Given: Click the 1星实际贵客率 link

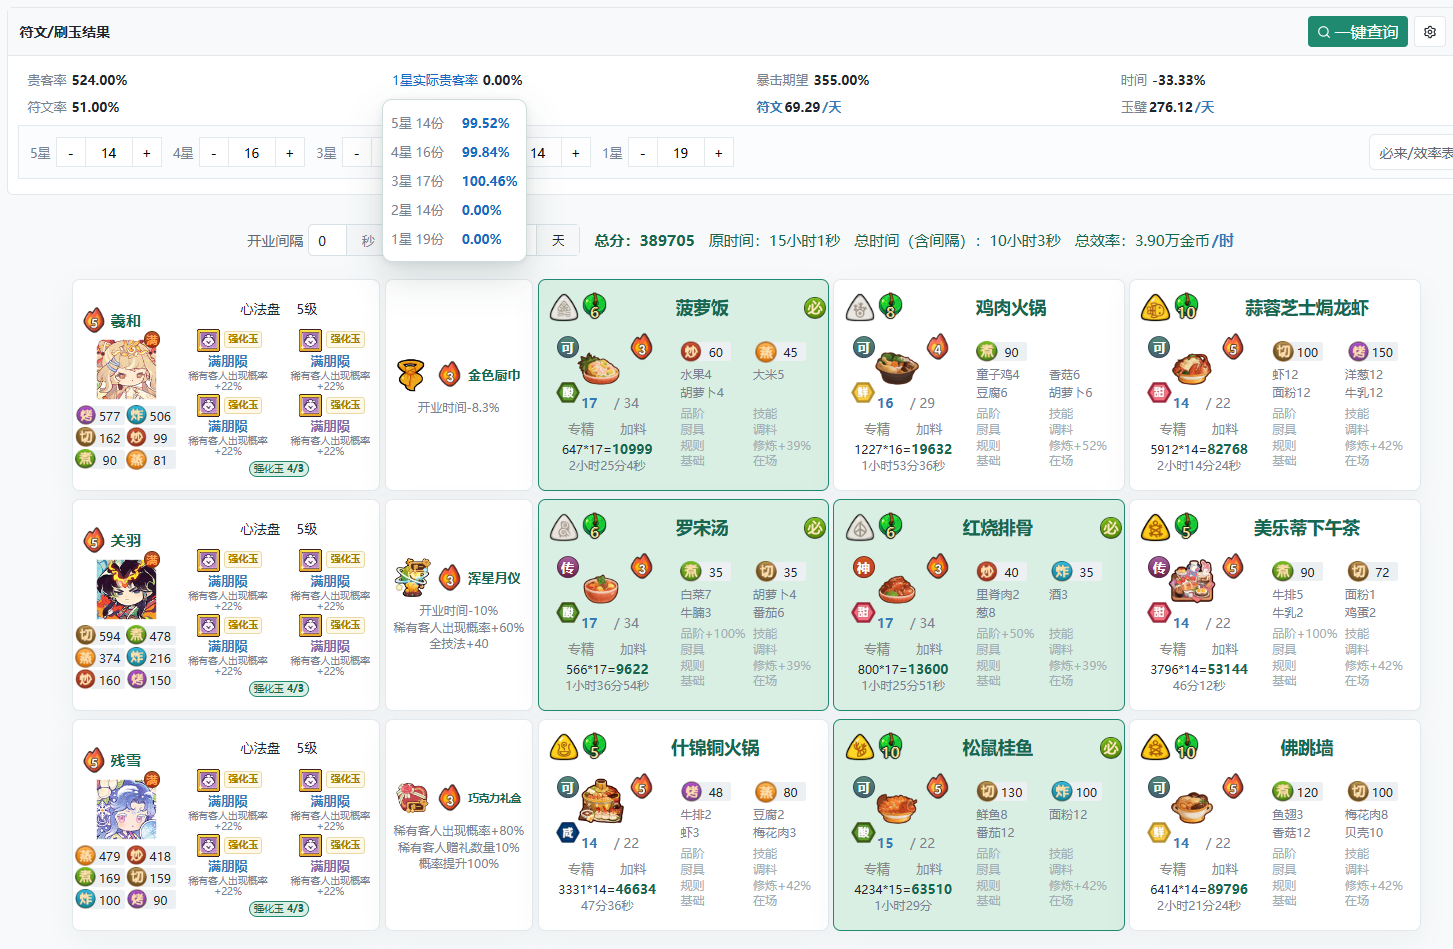Looking at the screenshot, I should tap(435, 80).
